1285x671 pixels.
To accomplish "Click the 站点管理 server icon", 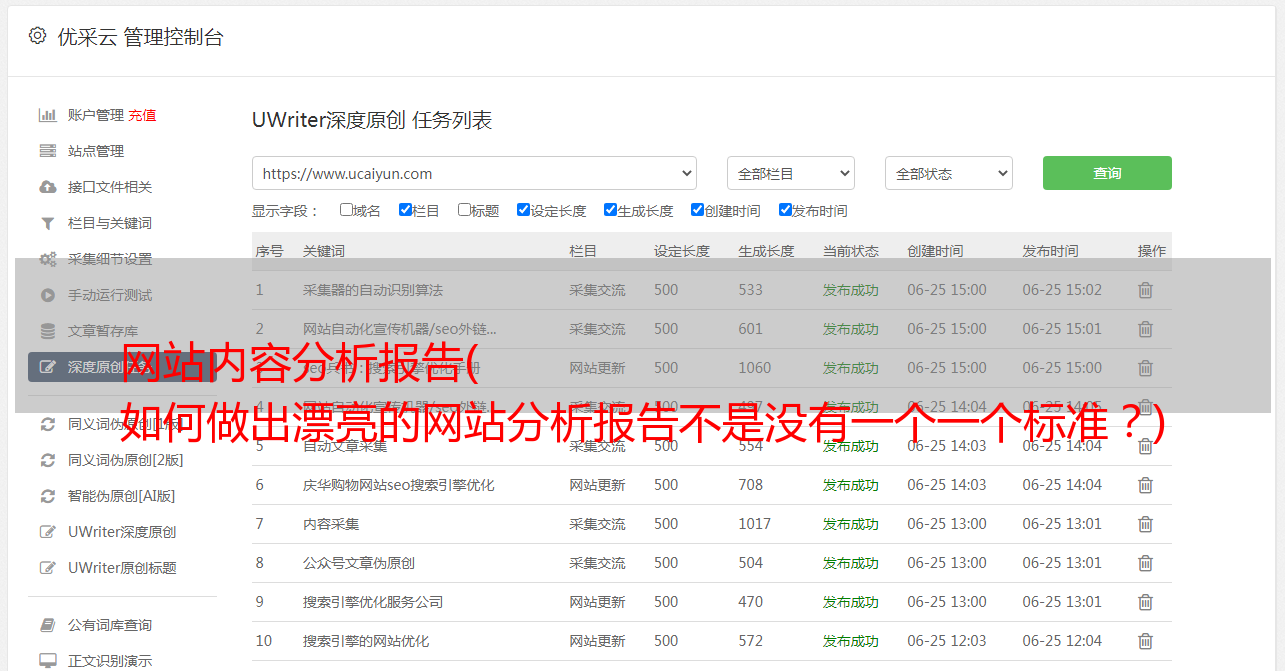I will point(47,151).
